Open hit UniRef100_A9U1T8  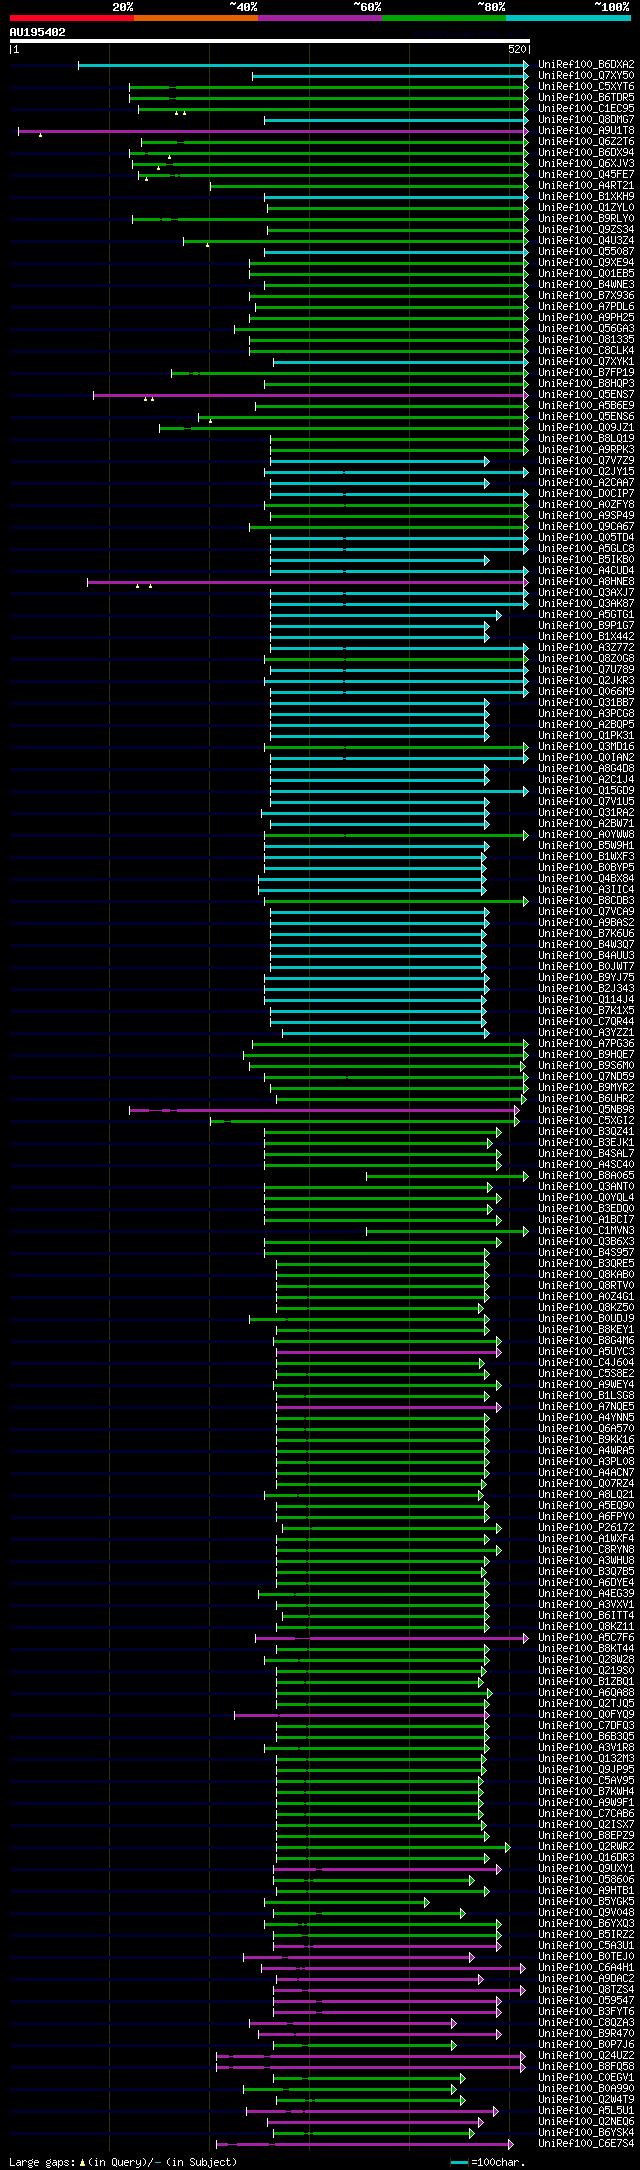coord(586,131)
